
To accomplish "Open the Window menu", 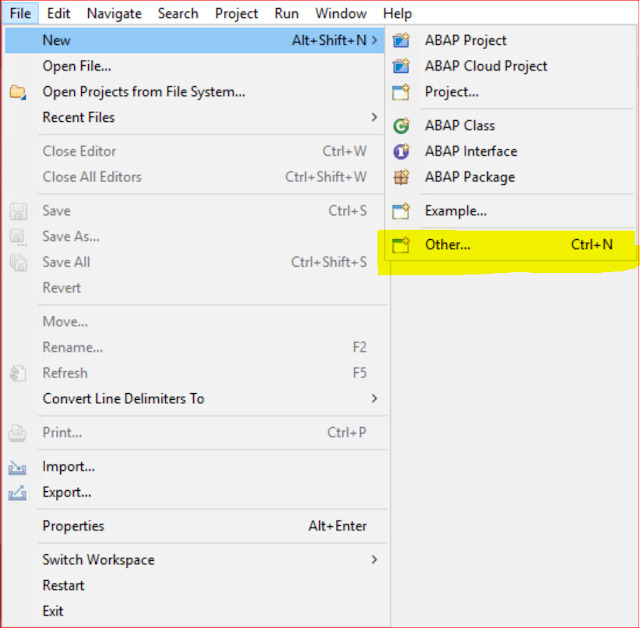I will tap(341, 13).
